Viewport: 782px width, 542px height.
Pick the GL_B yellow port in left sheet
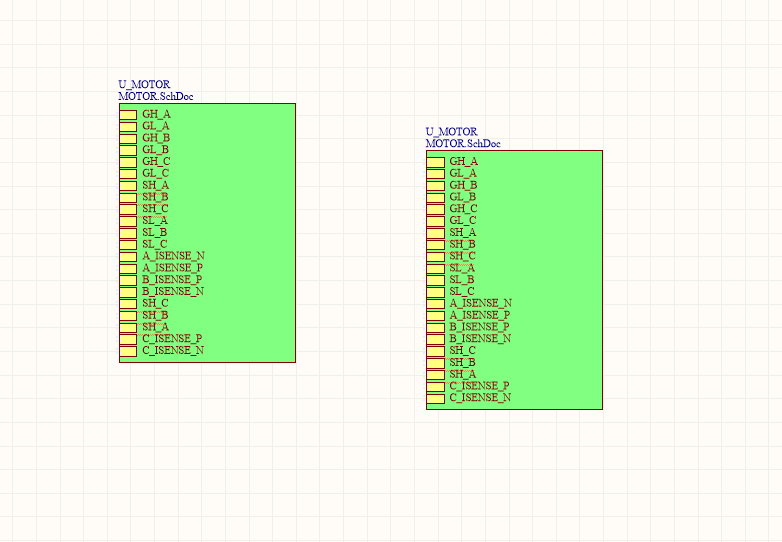point(128,150)
